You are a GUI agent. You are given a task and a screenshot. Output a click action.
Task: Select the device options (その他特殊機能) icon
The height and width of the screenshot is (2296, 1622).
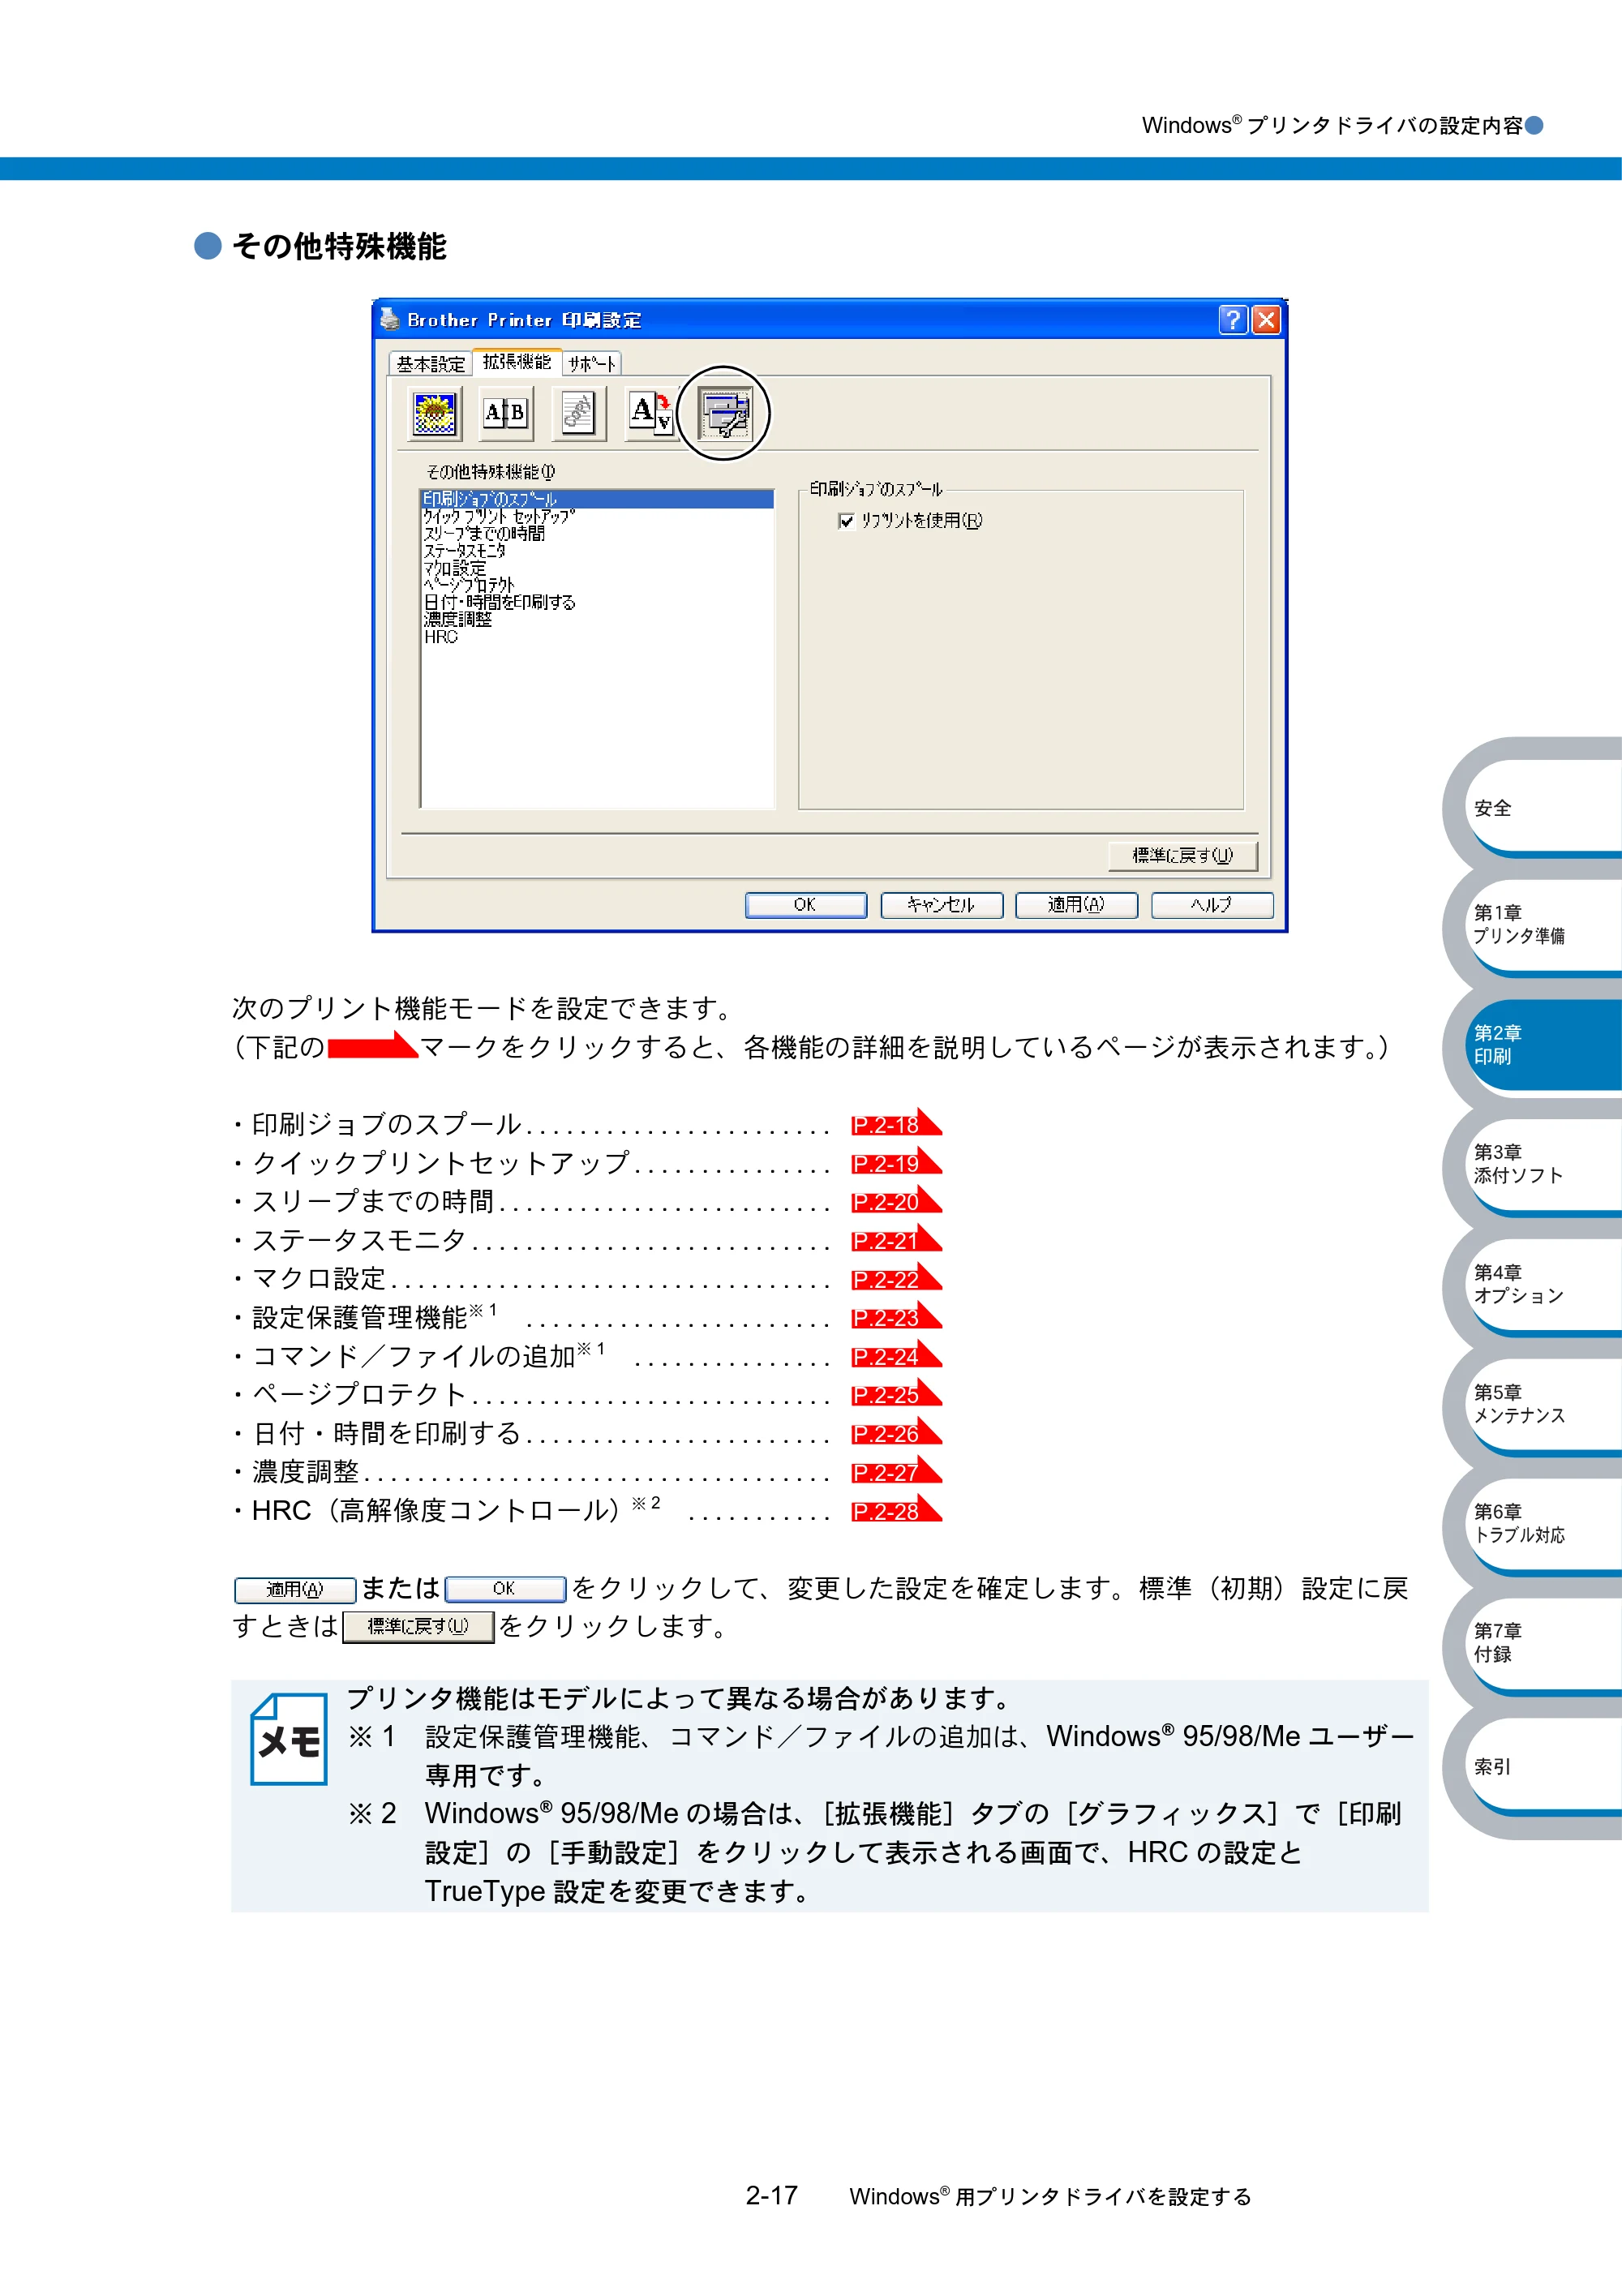tap(724, 413)
